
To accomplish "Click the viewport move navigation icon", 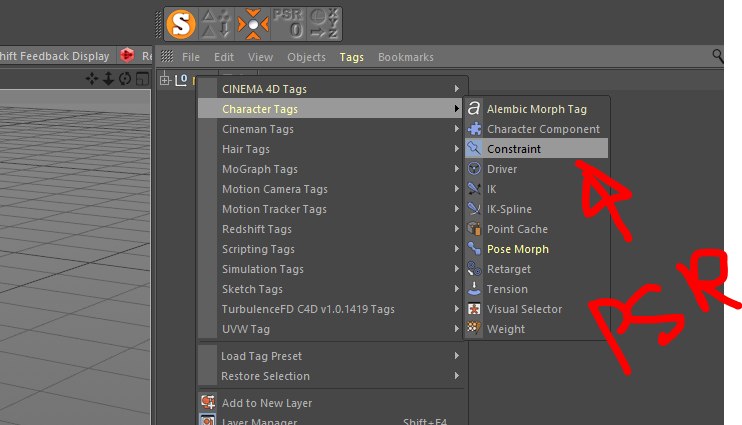I will 91,79.
